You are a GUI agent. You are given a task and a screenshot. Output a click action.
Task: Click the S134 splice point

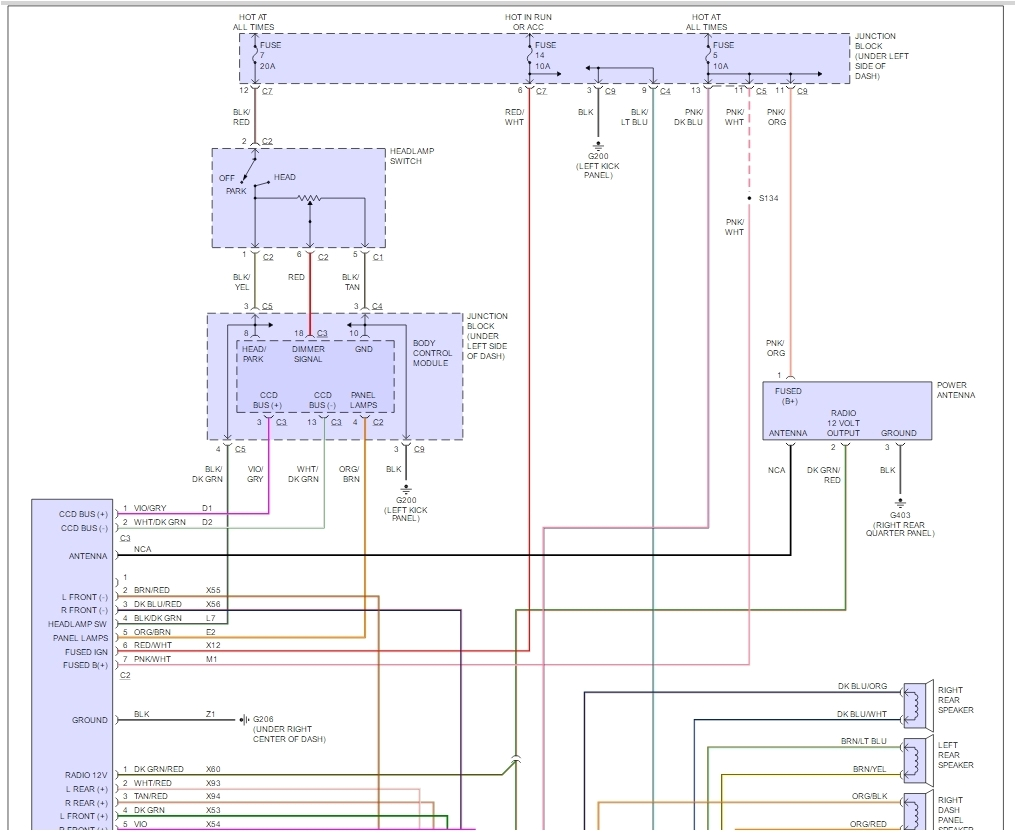pos(748,197)
